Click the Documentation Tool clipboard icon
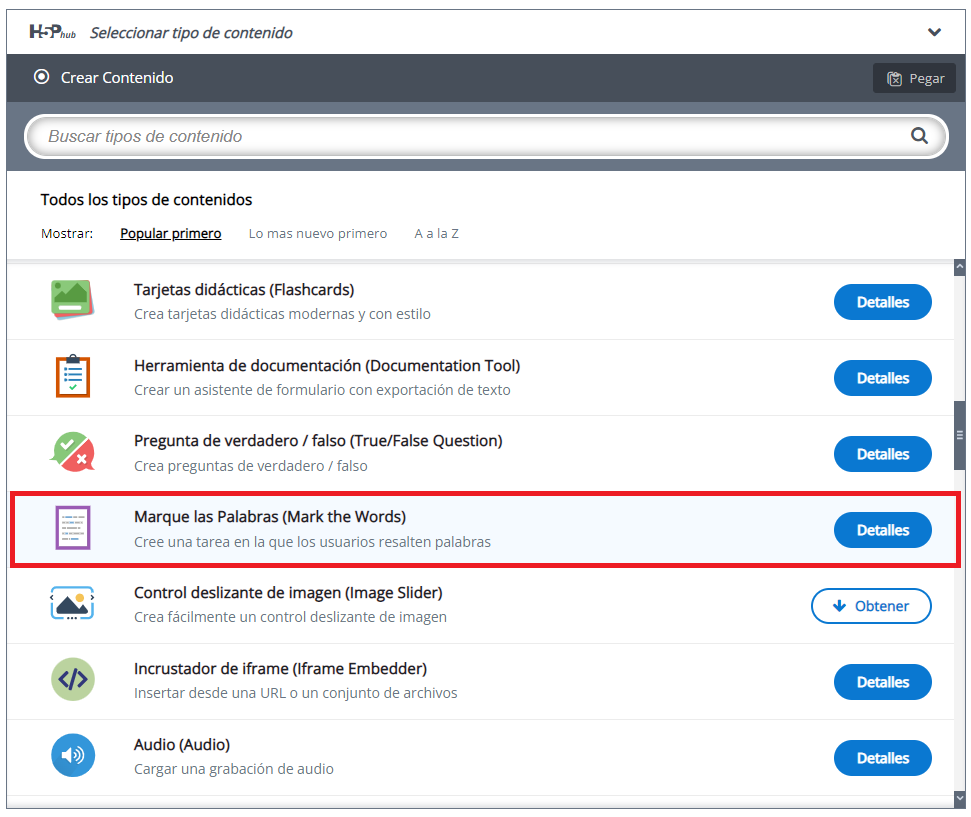 pos(72,377)
